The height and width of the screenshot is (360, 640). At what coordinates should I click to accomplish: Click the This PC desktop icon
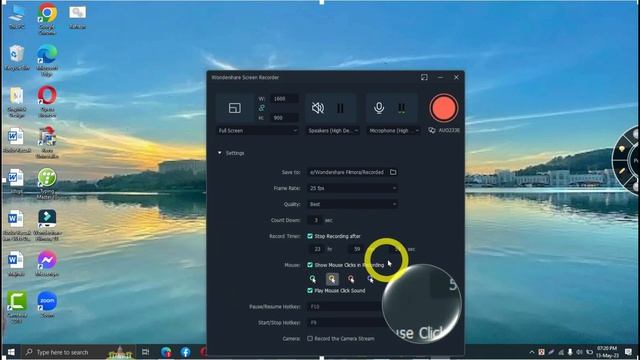pos(16,16)
